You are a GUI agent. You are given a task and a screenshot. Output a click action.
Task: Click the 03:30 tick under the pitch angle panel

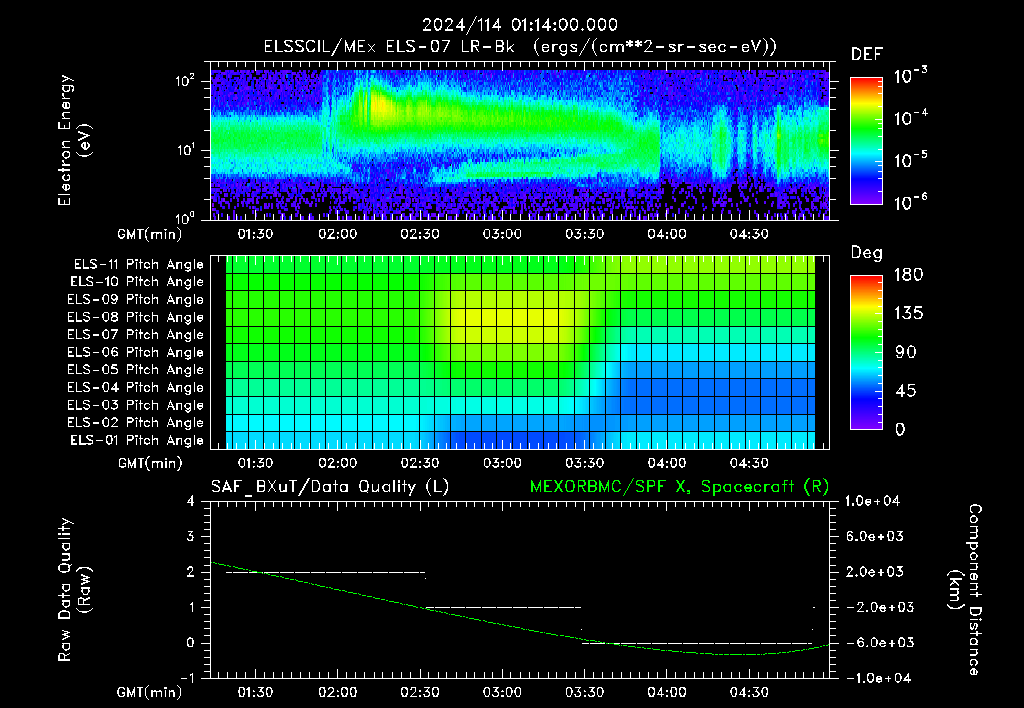point(584,463)
